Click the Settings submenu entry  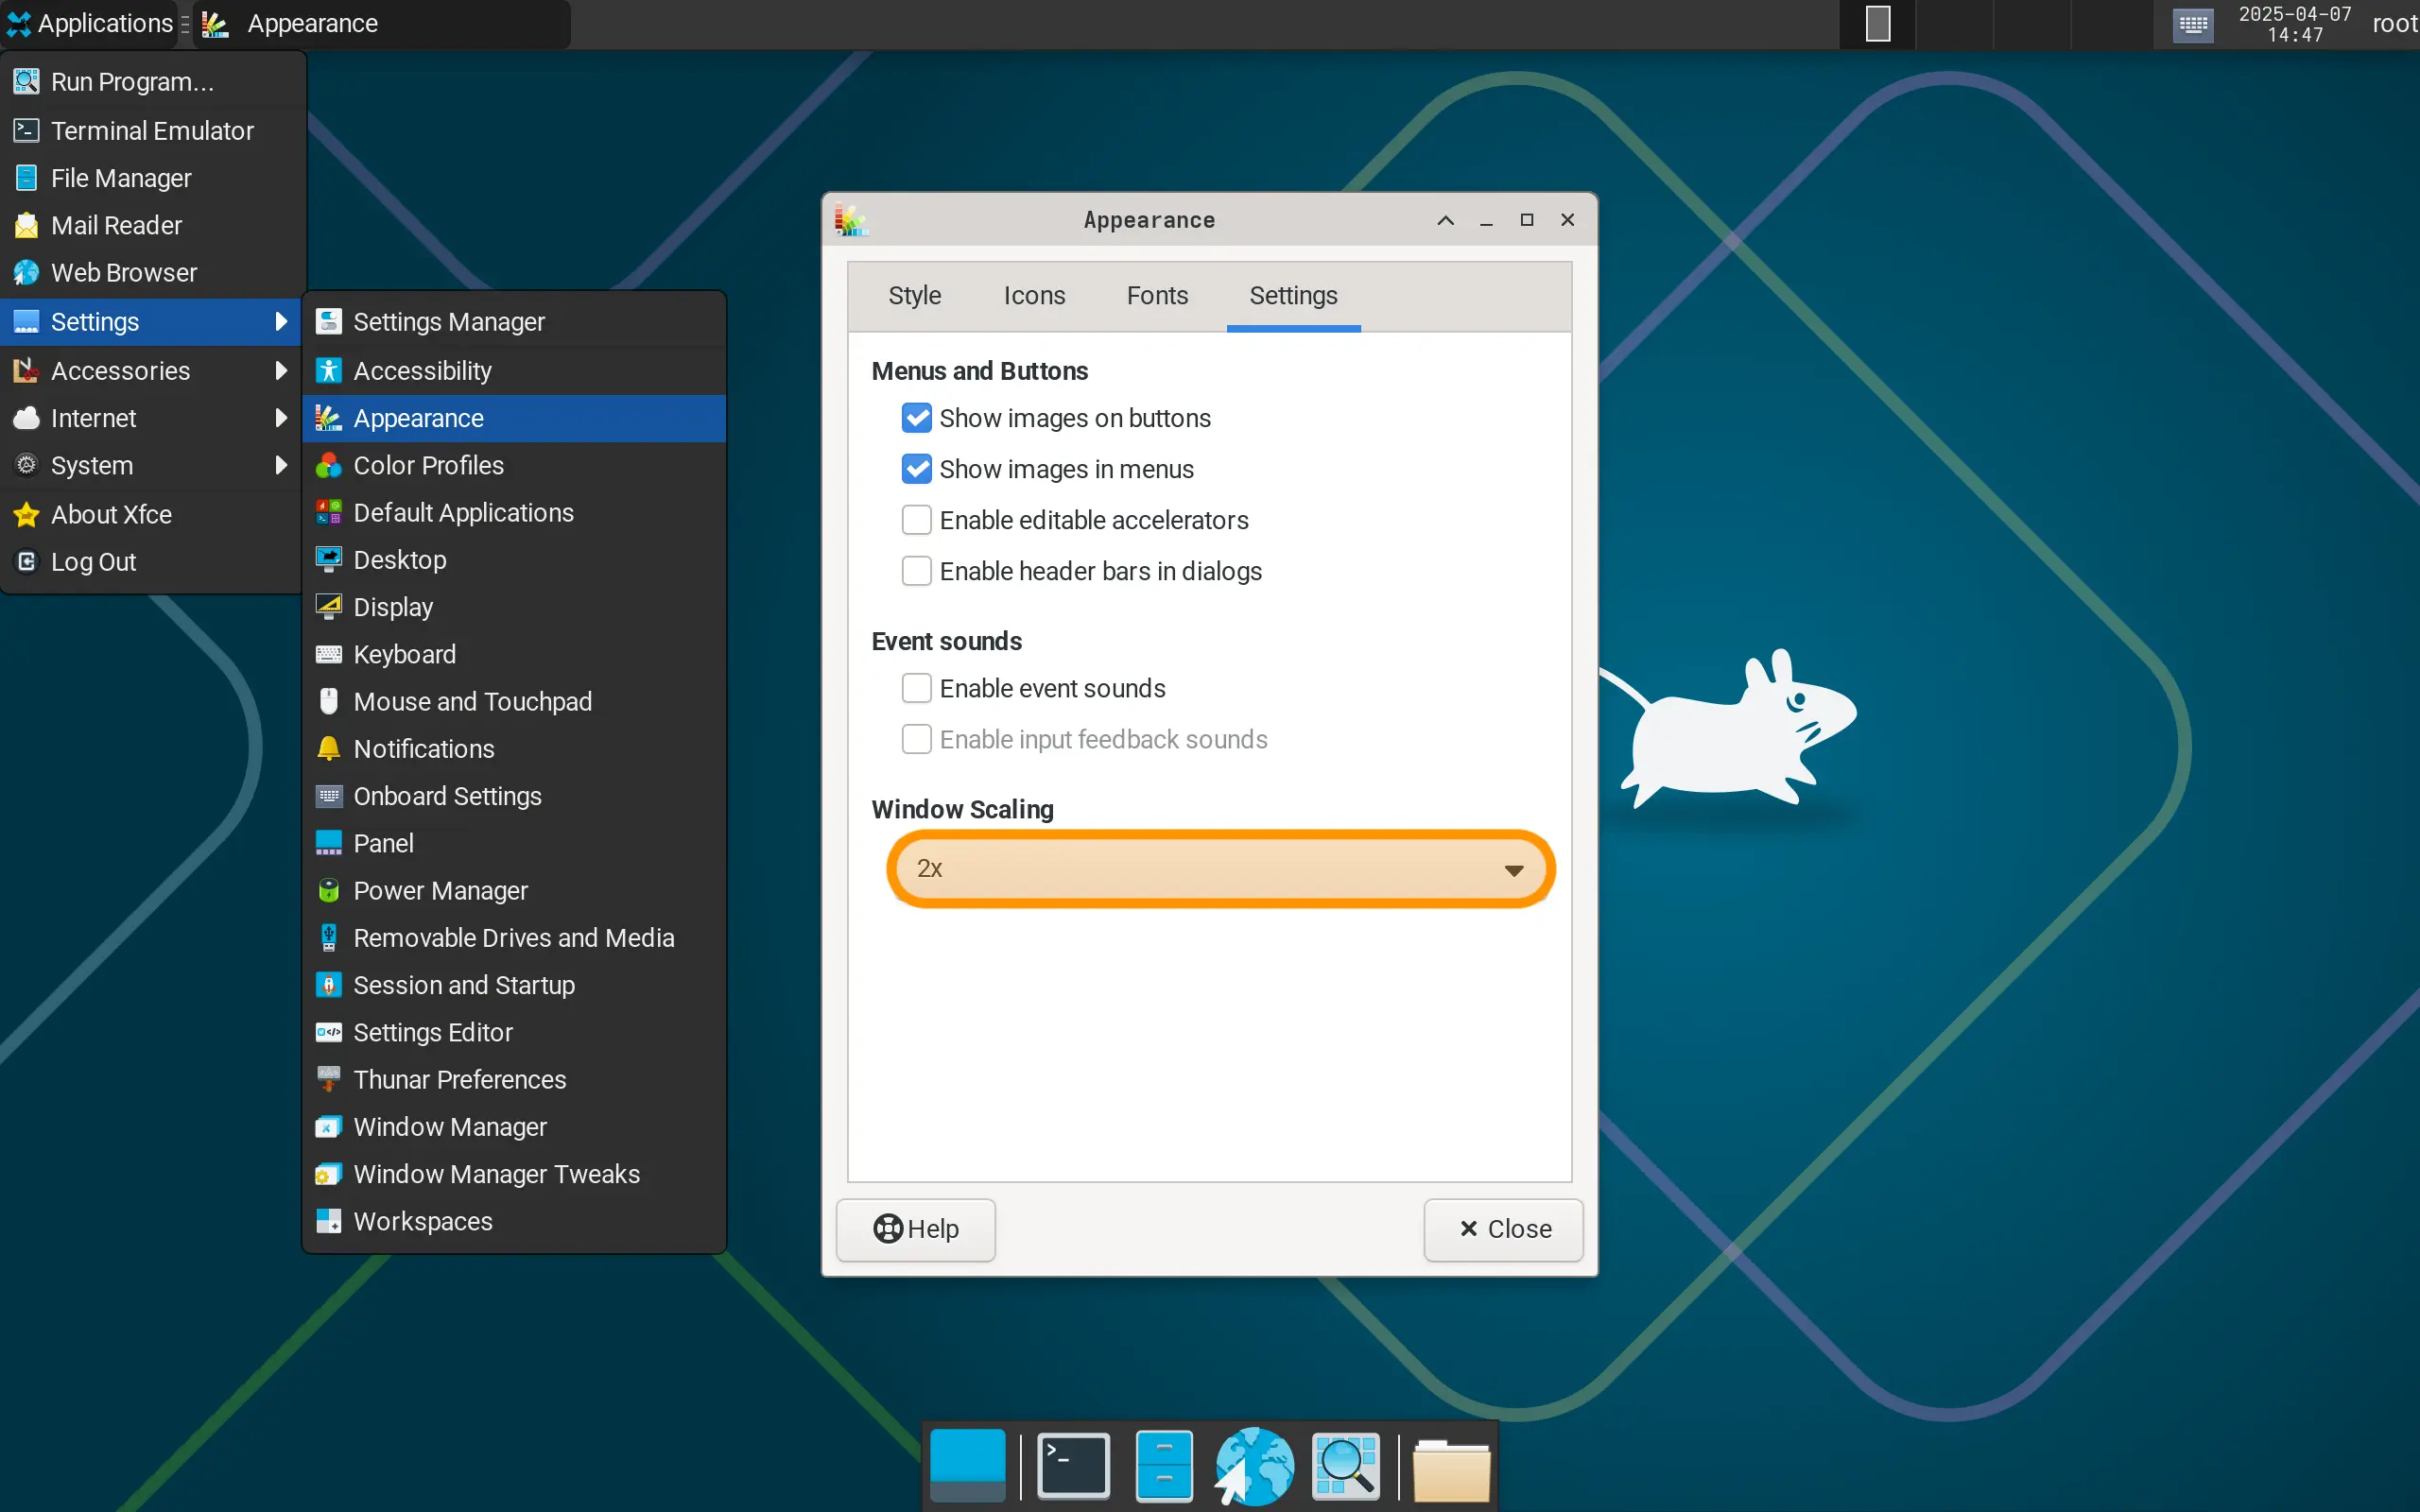click(151, 322)
